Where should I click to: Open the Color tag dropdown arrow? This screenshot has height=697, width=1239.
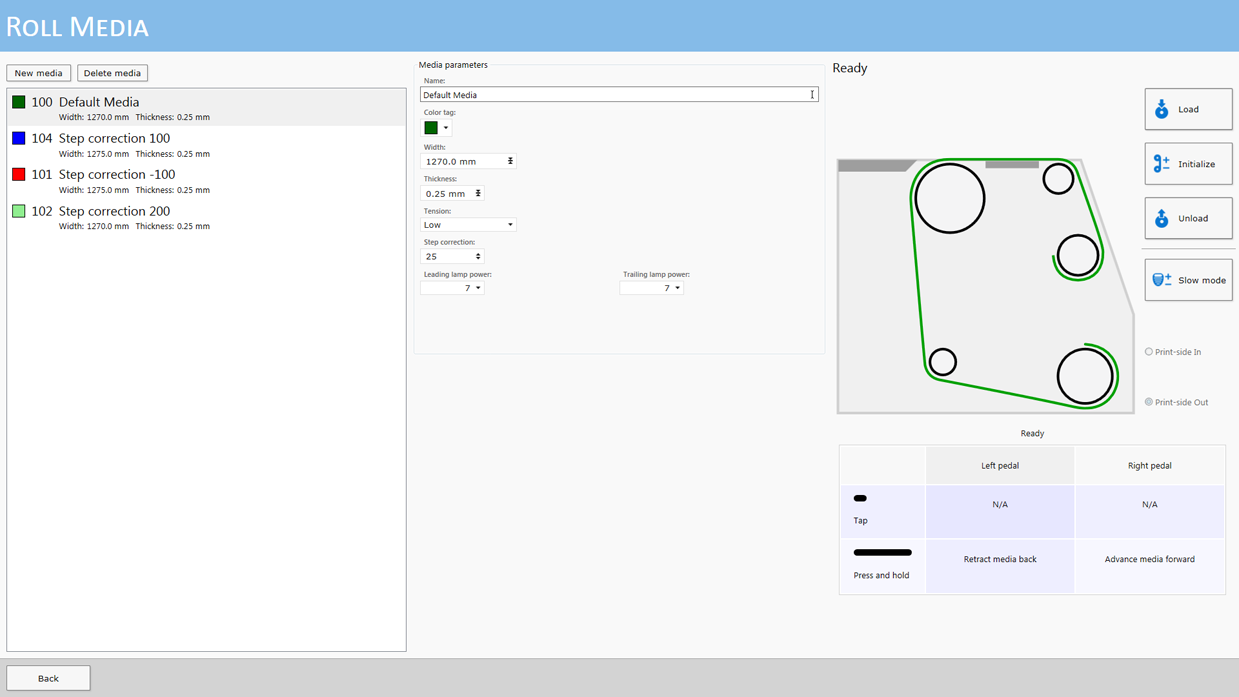click(x=446, y=128)
